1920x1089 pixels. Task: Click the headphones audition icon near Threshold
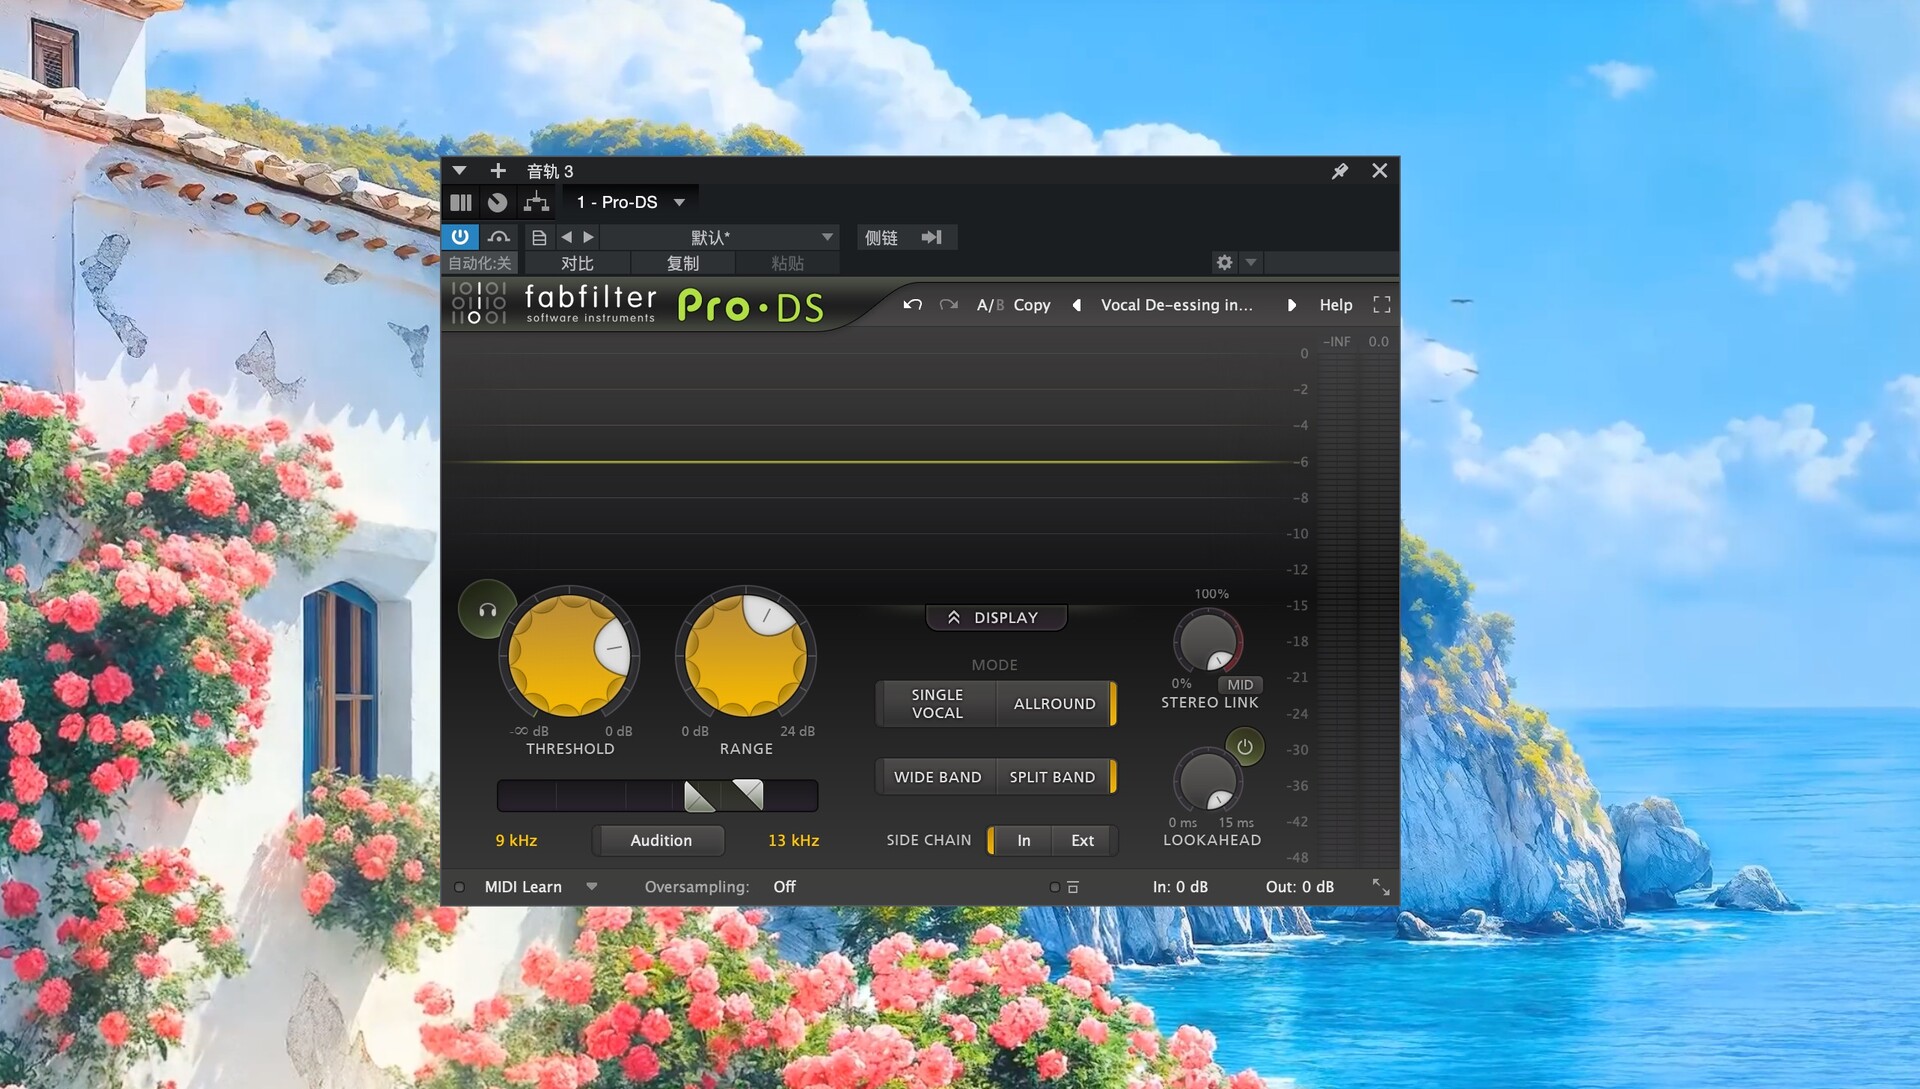coord(487,609)
